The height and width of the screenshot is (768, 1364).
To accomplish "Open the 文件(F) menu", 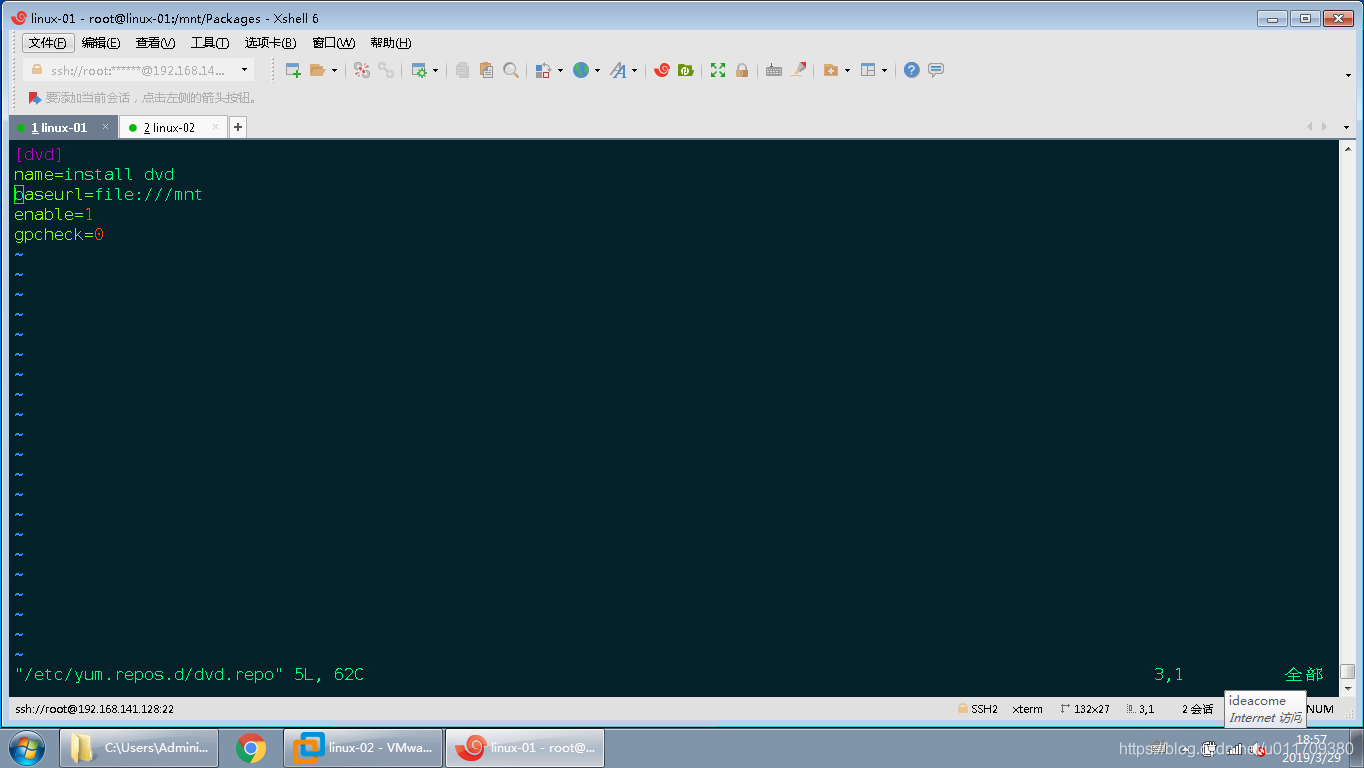I will pos(47,43).
